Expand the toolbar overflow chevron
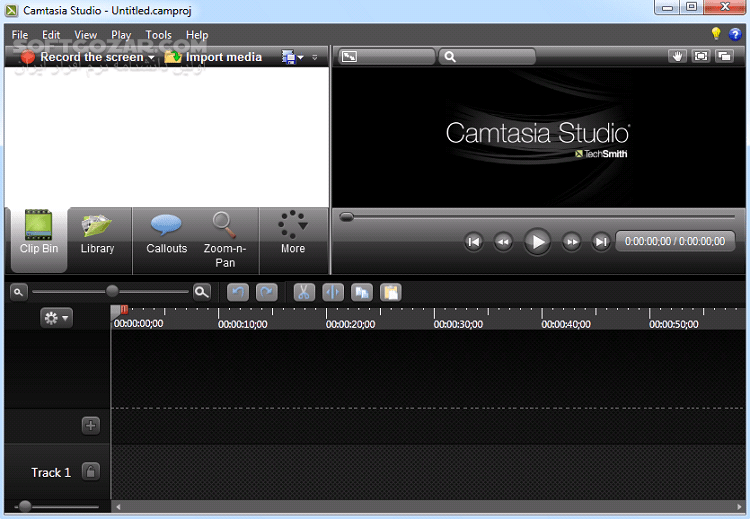 (315, 57)
